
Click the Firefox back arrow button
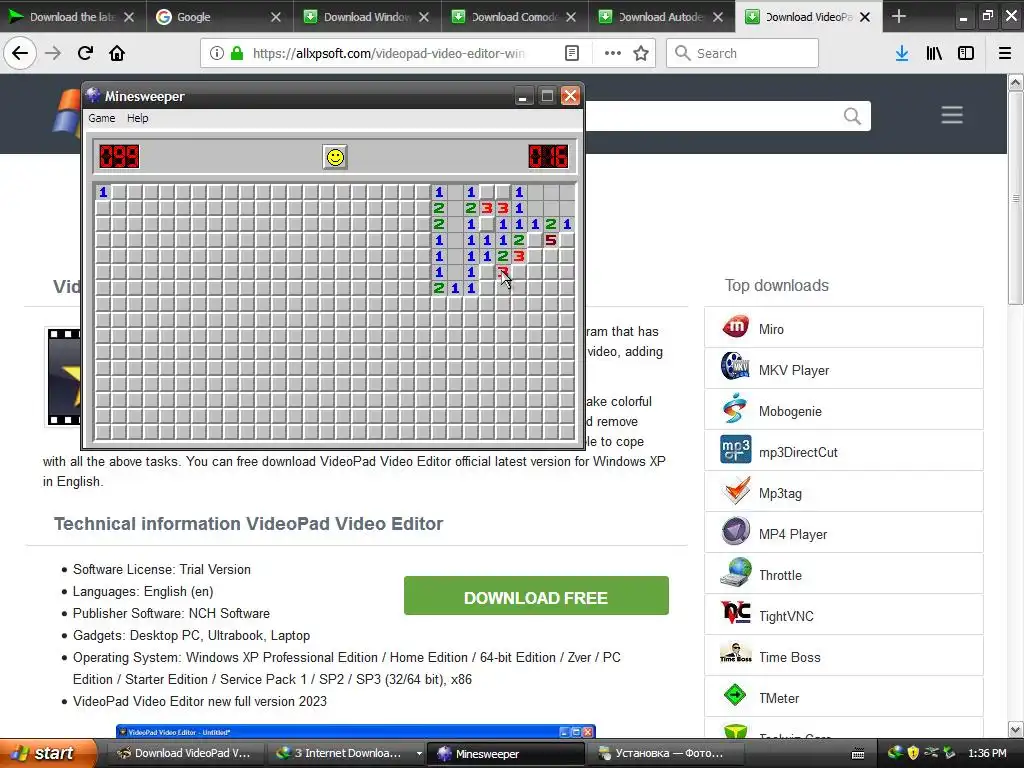(x=20, y=53)
